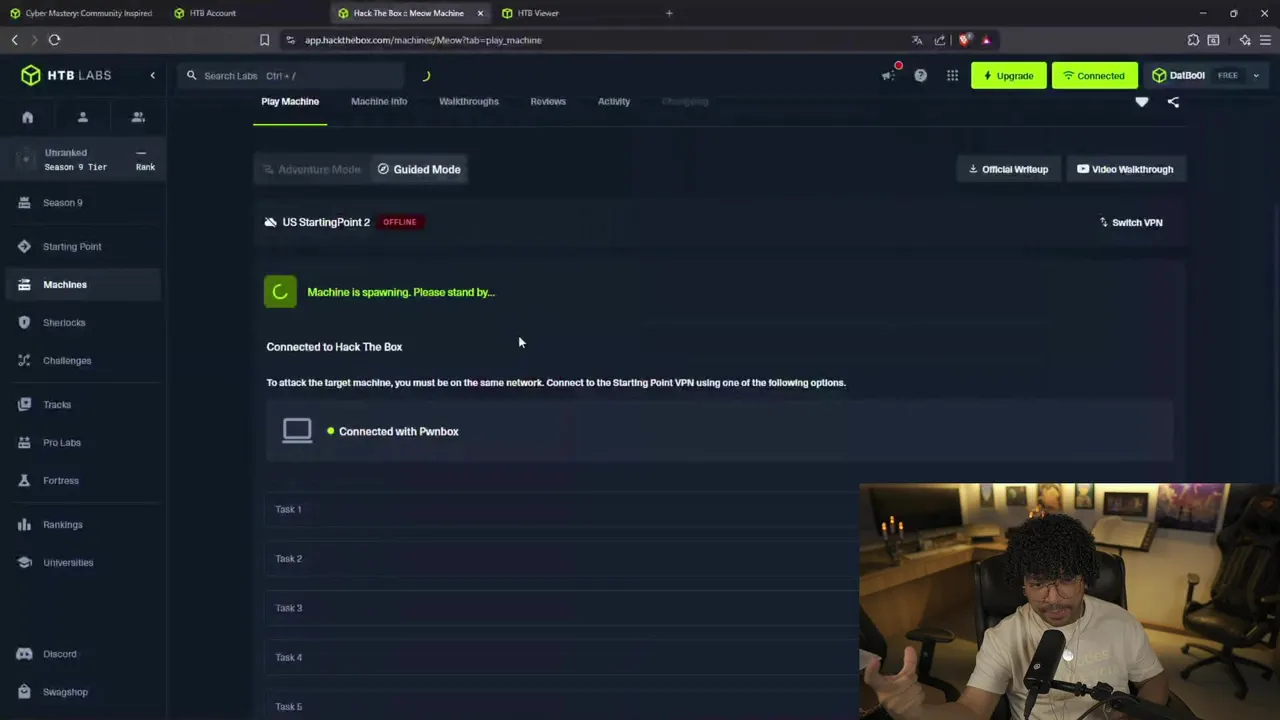Open the browser extensions puzzle icon

coord(1193,40)
